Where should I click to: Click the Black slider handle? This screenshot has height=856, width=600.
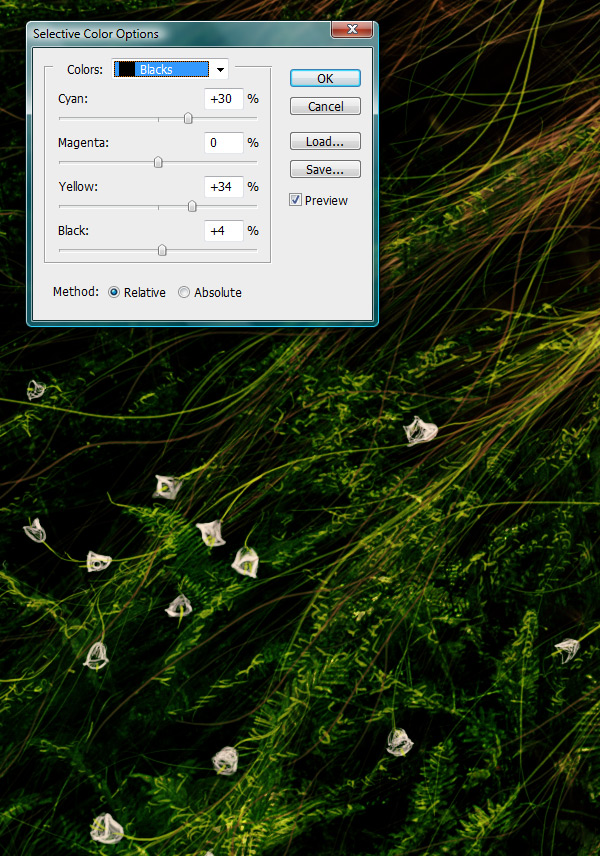point(162,250)
